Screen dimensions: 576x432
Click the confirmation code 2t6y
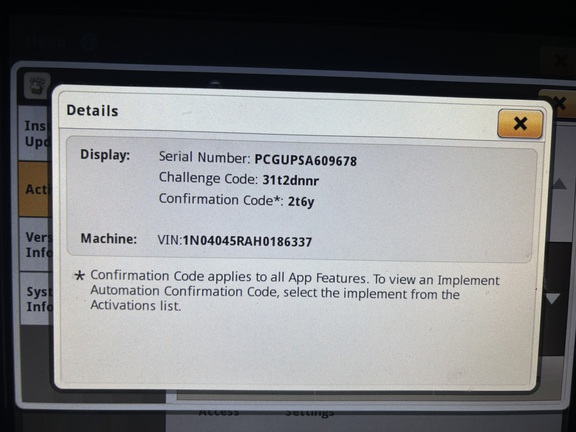pyautogui.click(x=301, y=201)
